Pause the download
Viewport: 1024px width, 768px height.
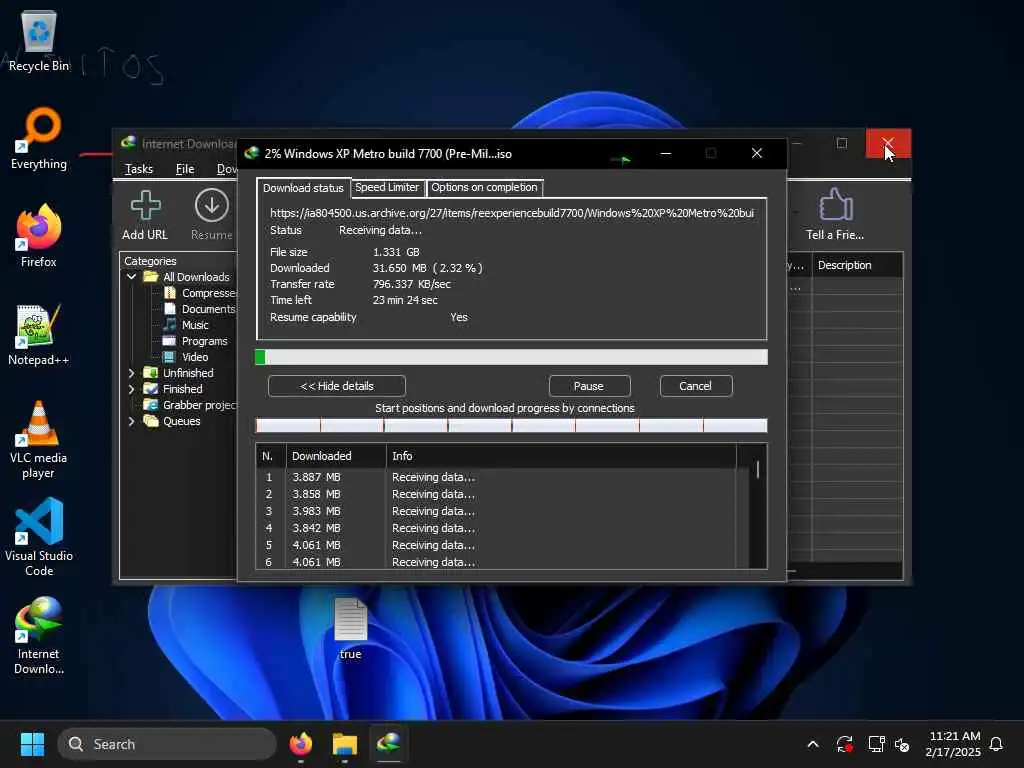click(x=589, y=386)
